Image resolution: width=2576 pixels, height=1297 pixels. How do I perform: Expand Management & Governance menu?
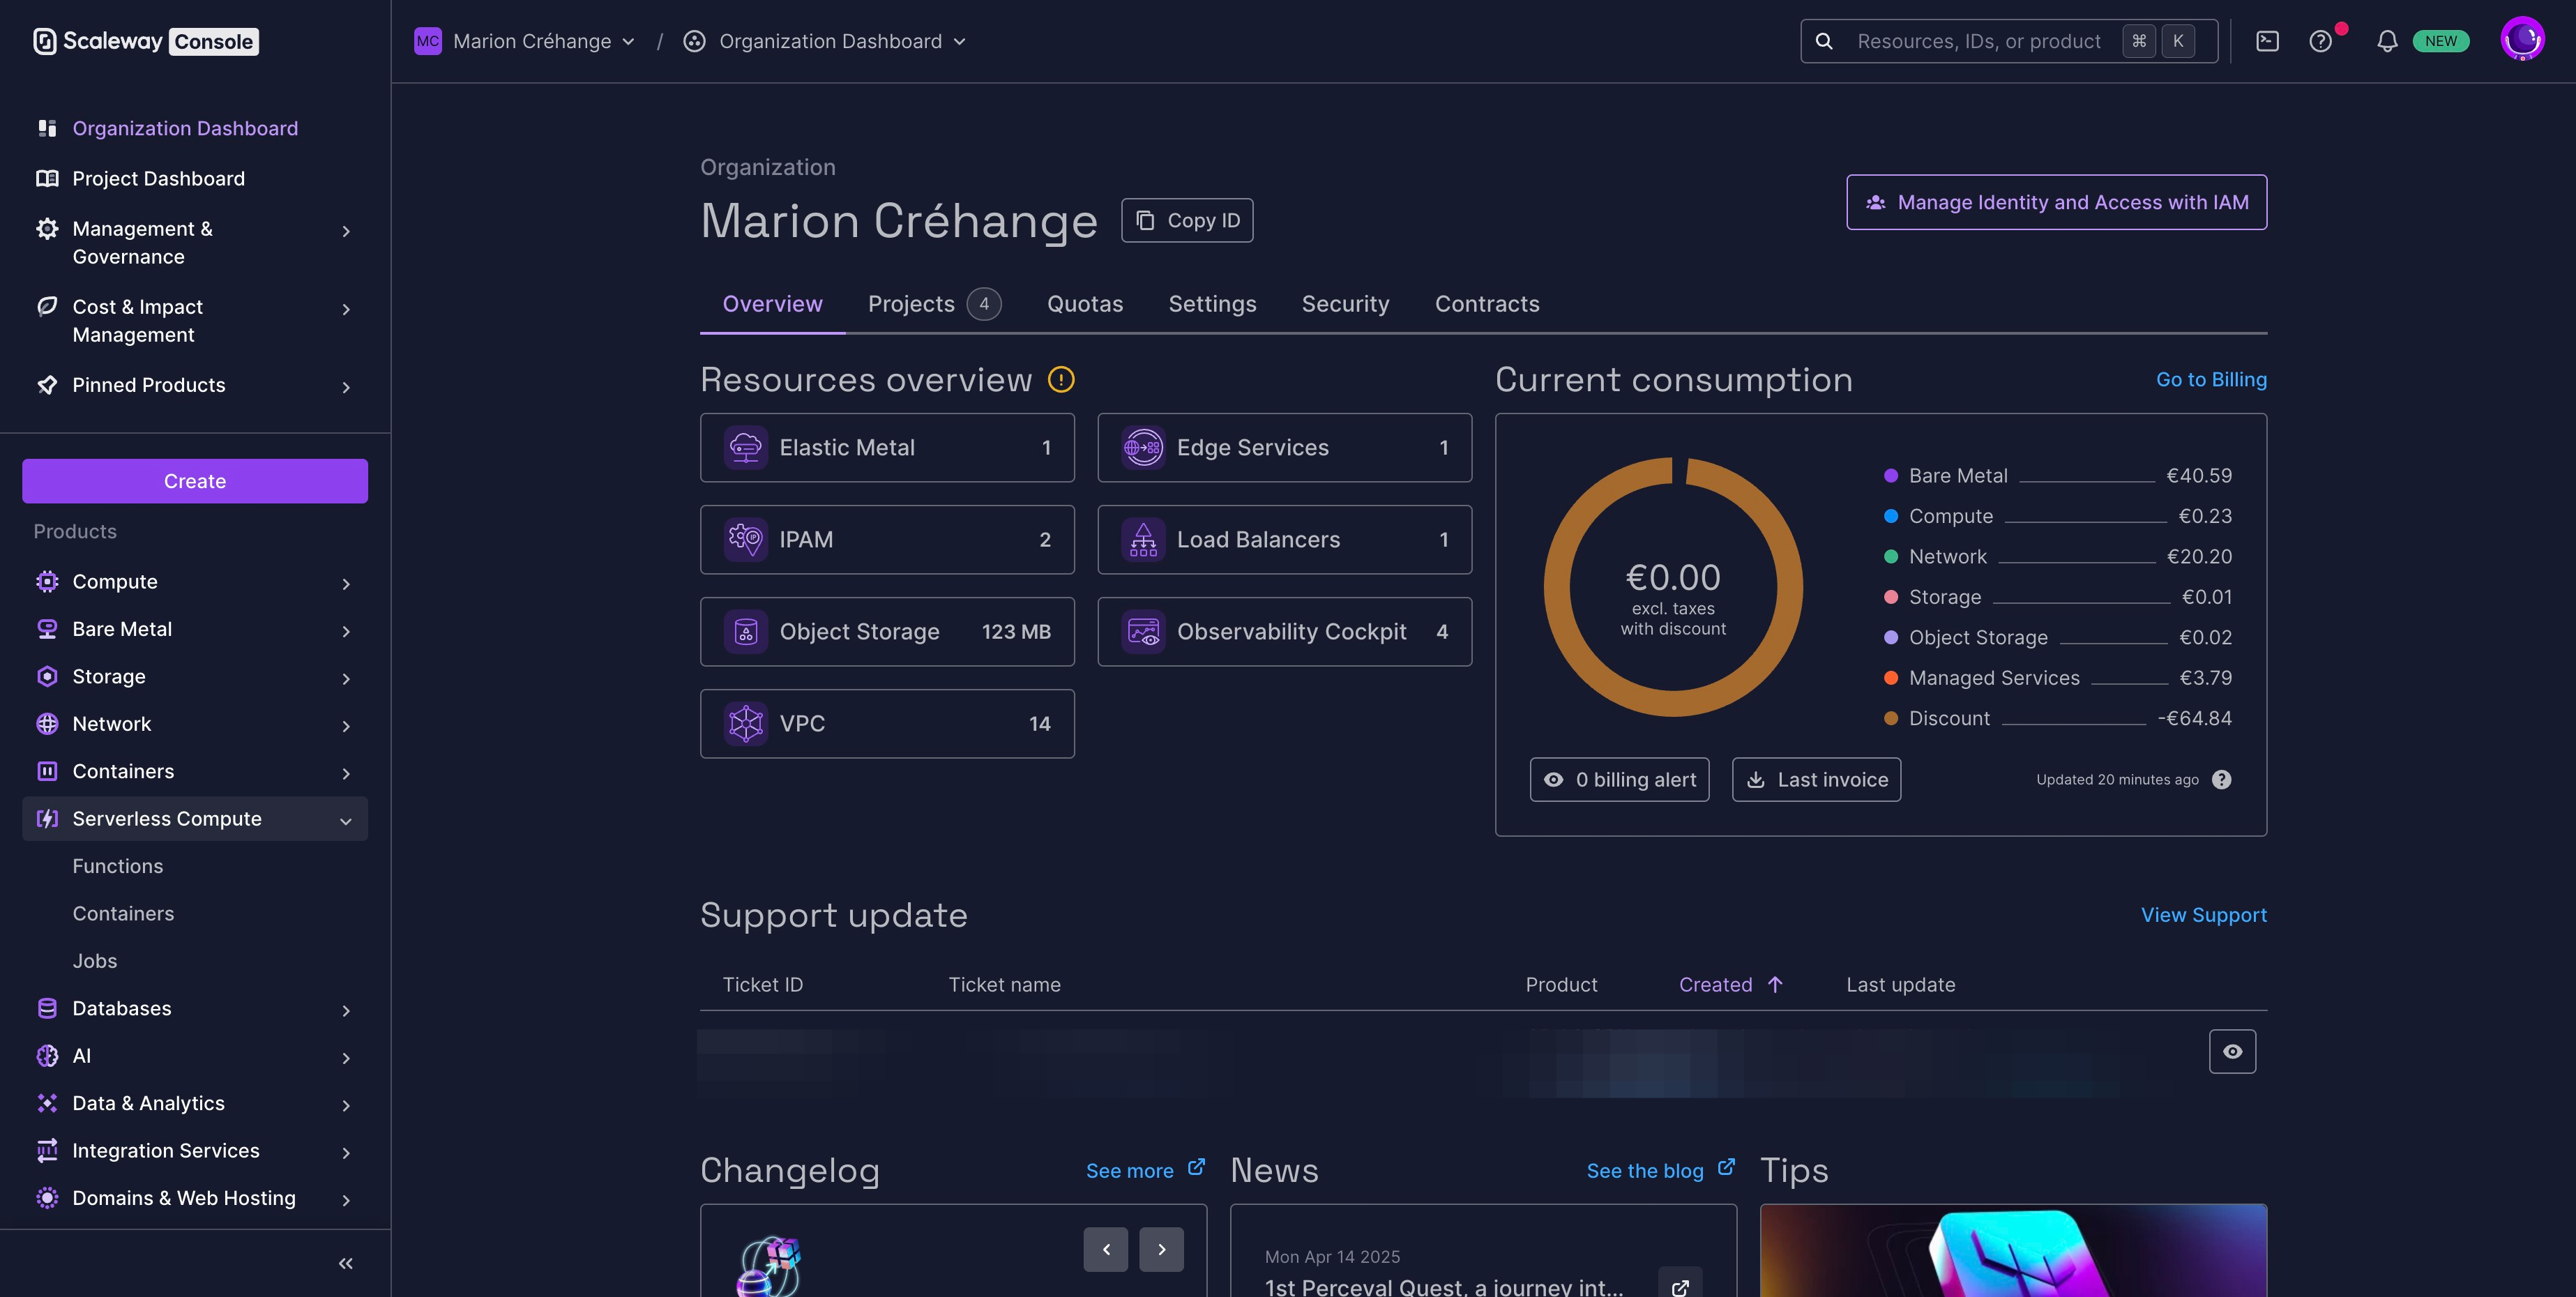pos(195,243)
